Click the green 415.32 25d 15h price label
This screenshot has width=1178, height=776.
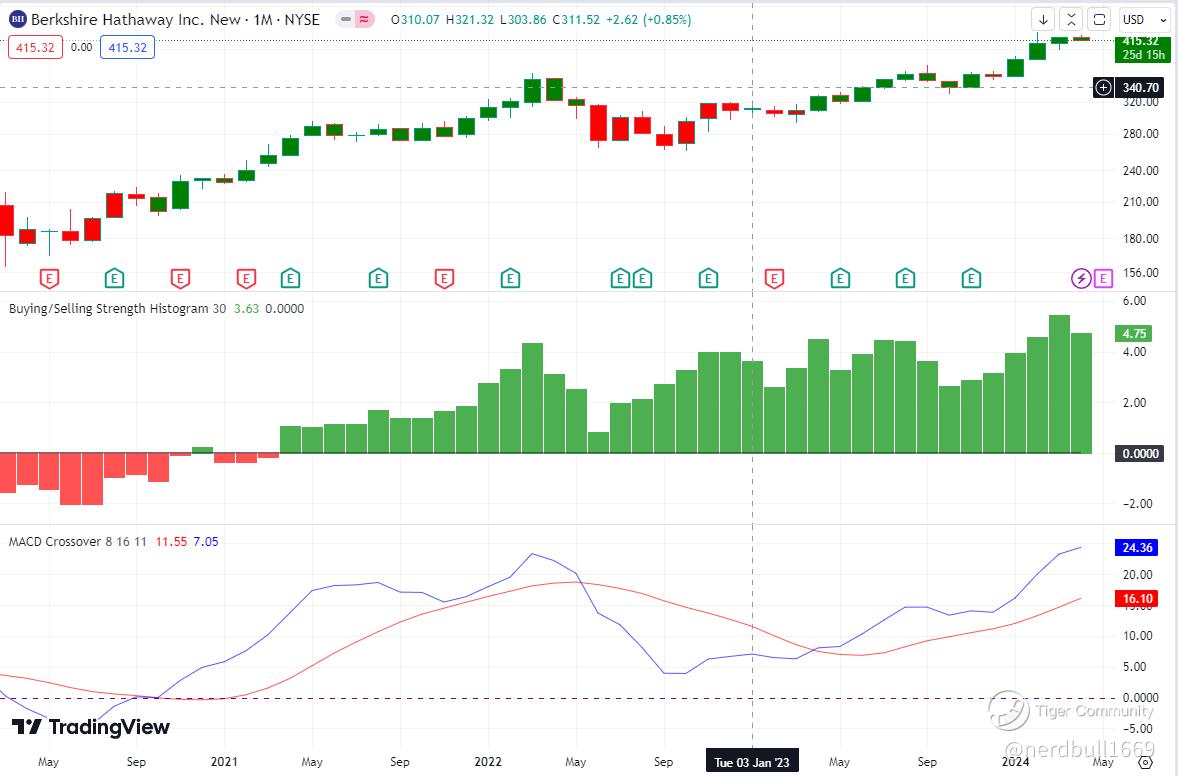coord(1143,48)
